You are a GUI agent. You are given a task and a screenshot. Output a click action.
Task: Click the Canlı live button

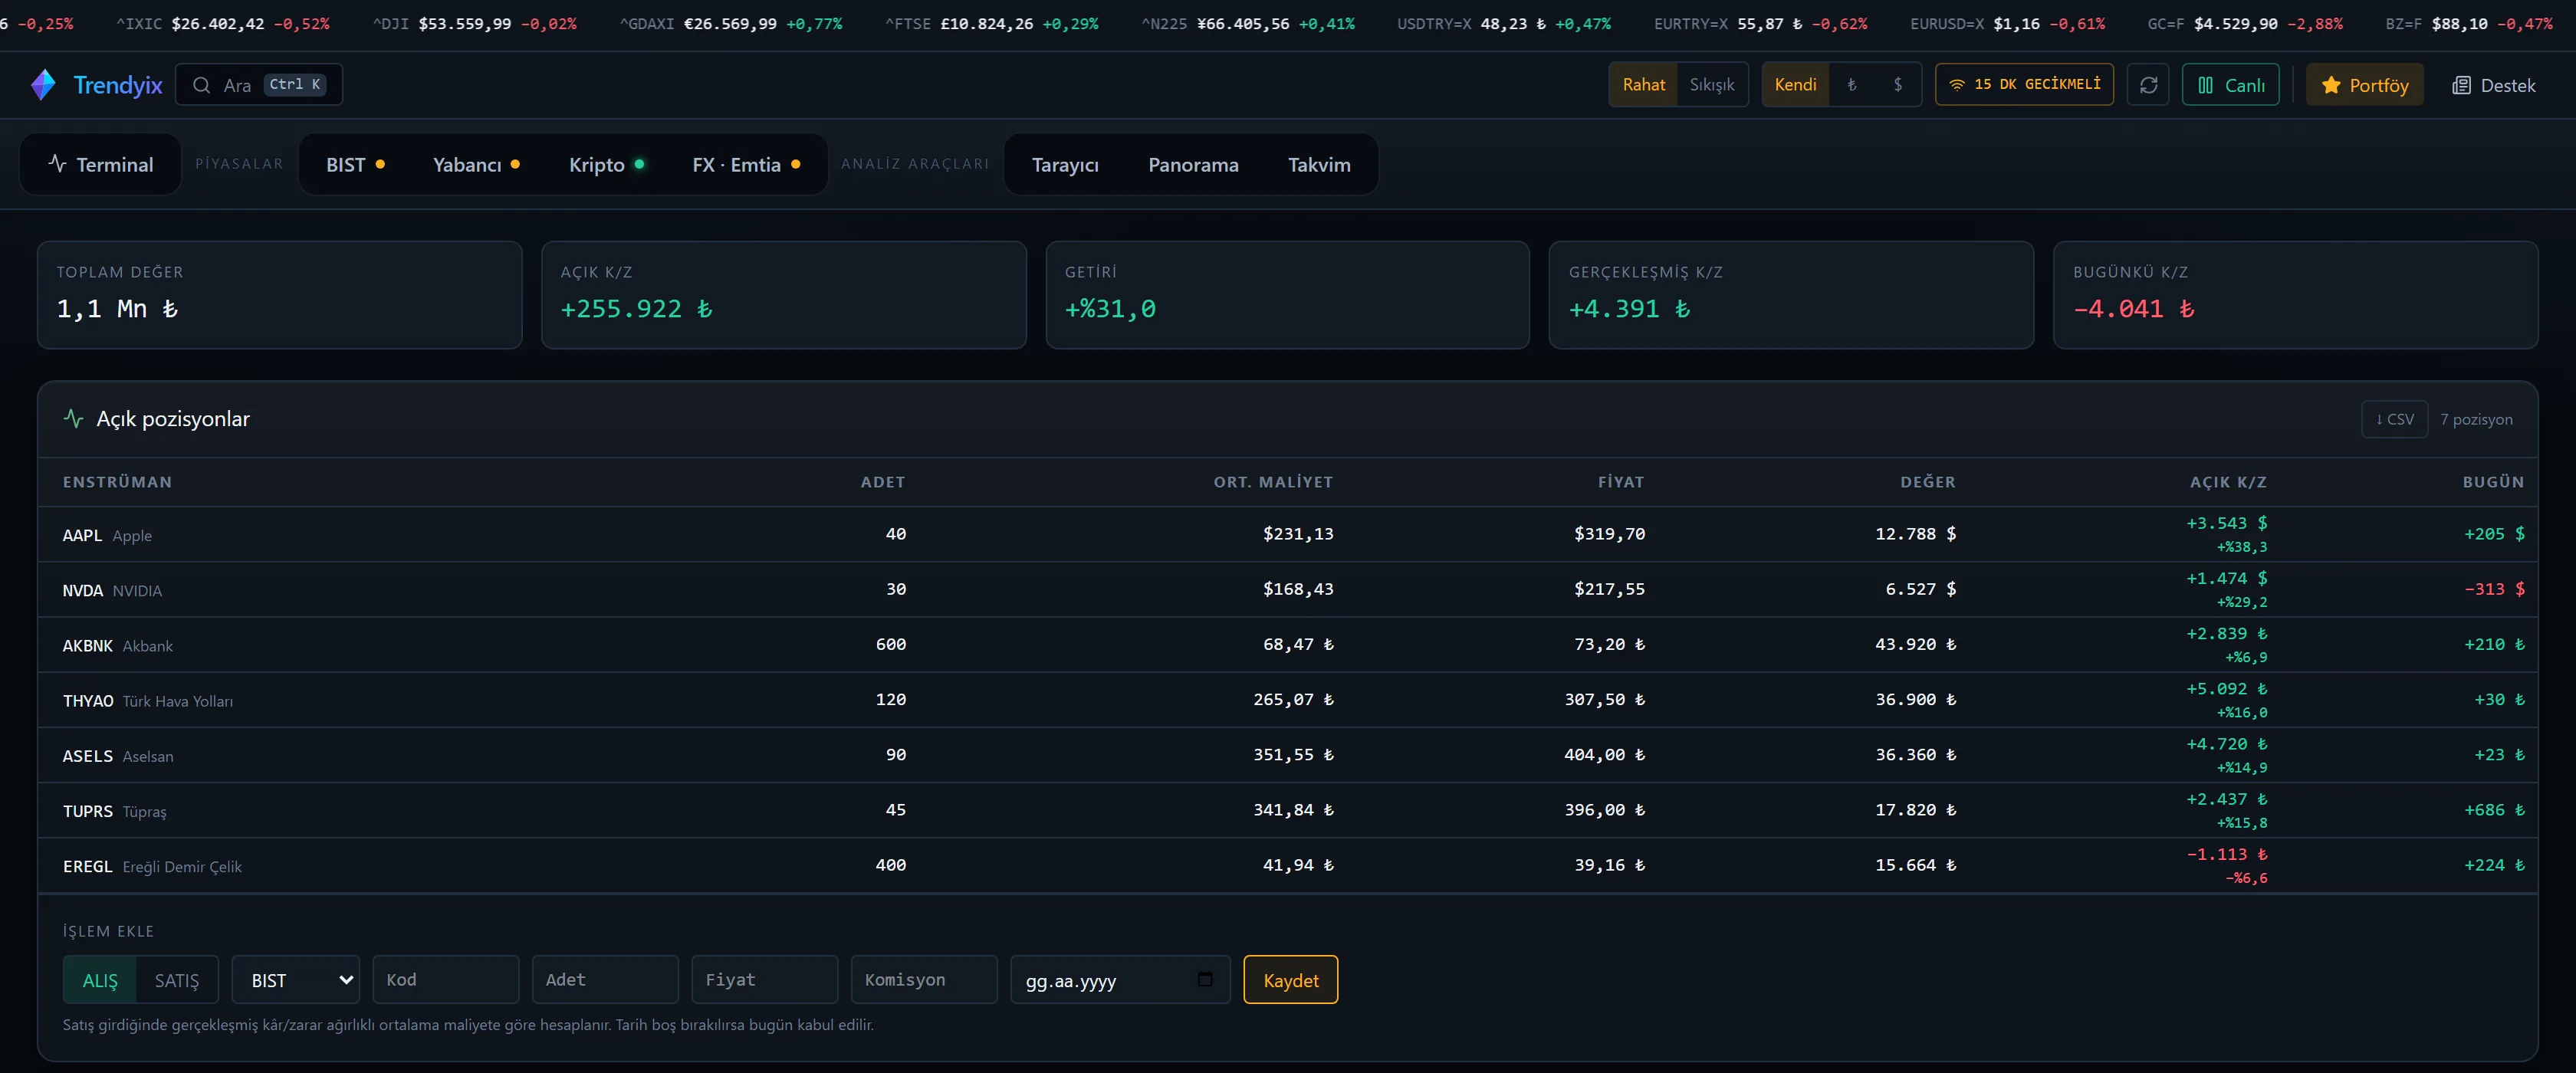pos(2230,85)
